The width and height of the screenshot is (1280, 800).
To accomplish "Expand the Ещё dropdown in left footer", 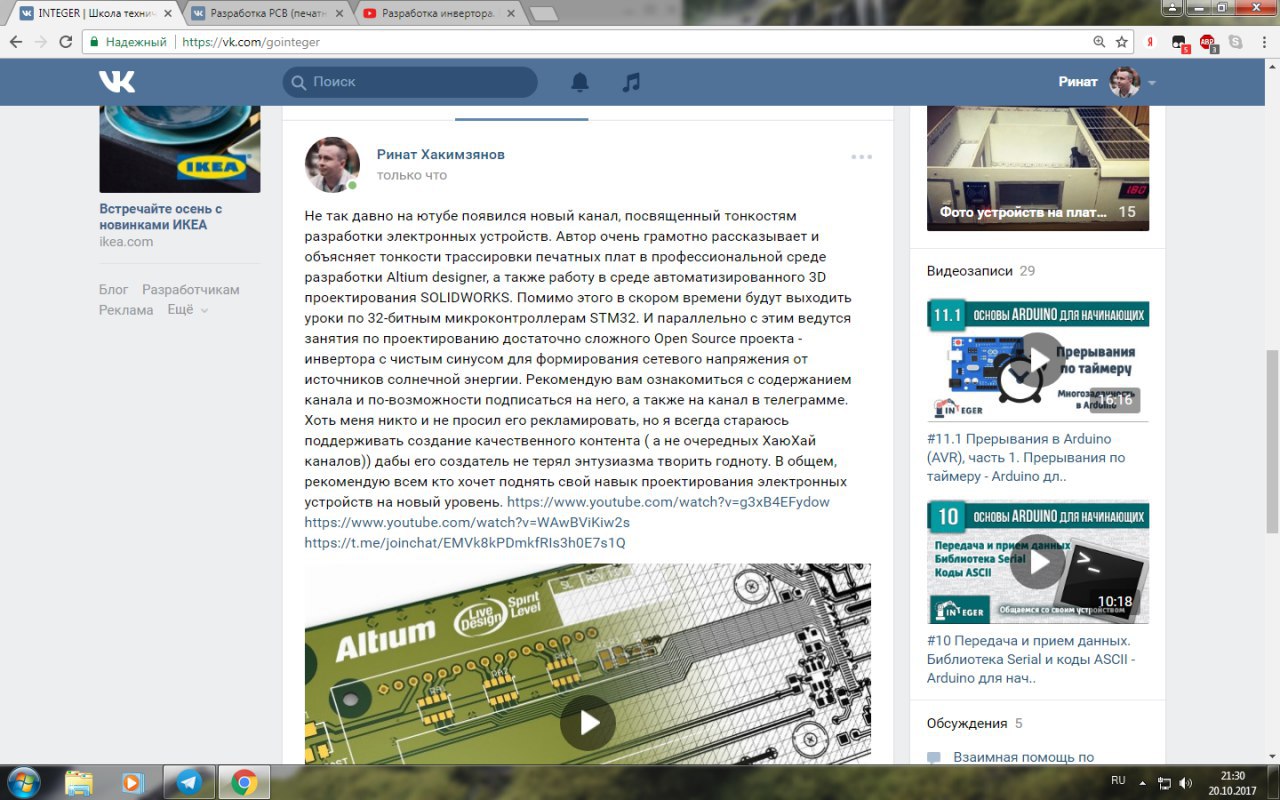I will (187, 310).
